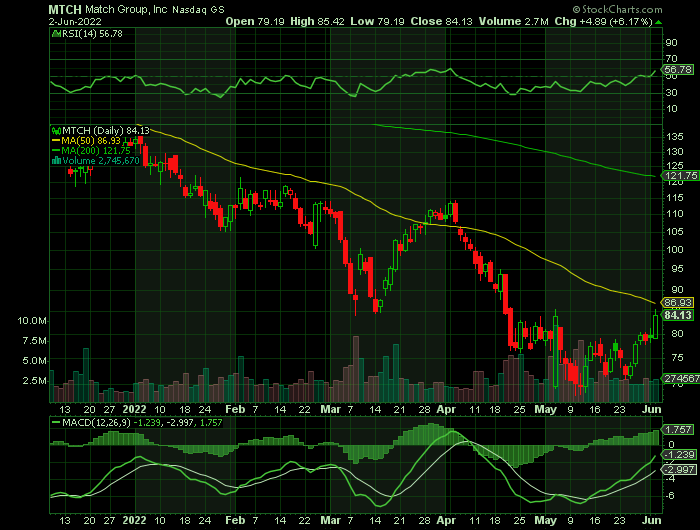The width and height of the screenshot is (700, 530).
Task: Click Apr on the price chart date axis
Action: click(446, 409)
